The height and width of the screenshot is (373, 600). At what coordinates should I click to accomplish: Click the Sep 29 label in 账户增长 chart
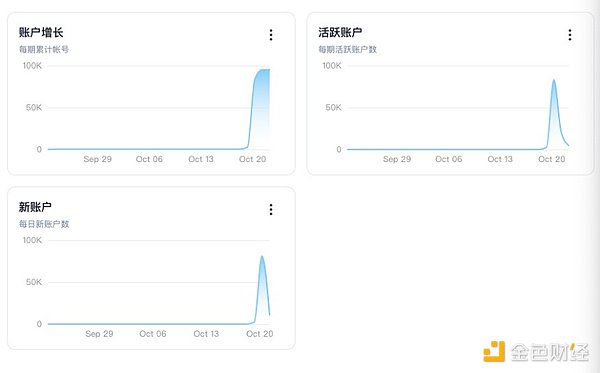98,159
